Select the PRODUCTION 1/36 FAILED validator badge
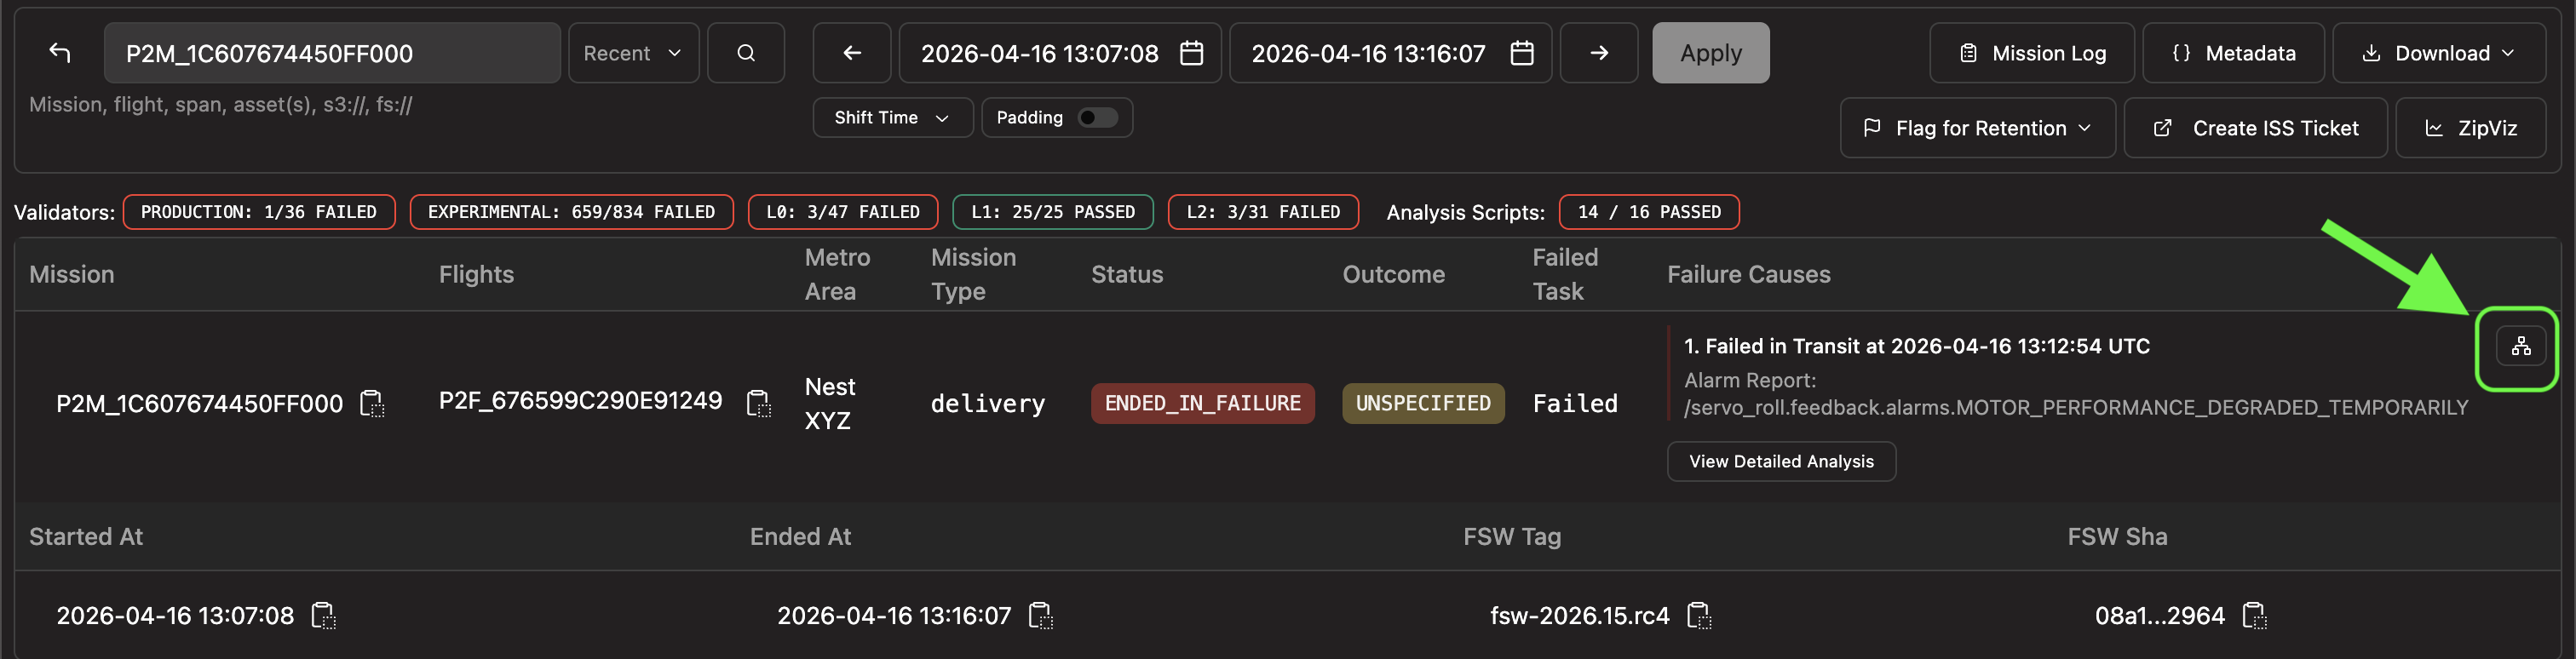 coord(259,212)
